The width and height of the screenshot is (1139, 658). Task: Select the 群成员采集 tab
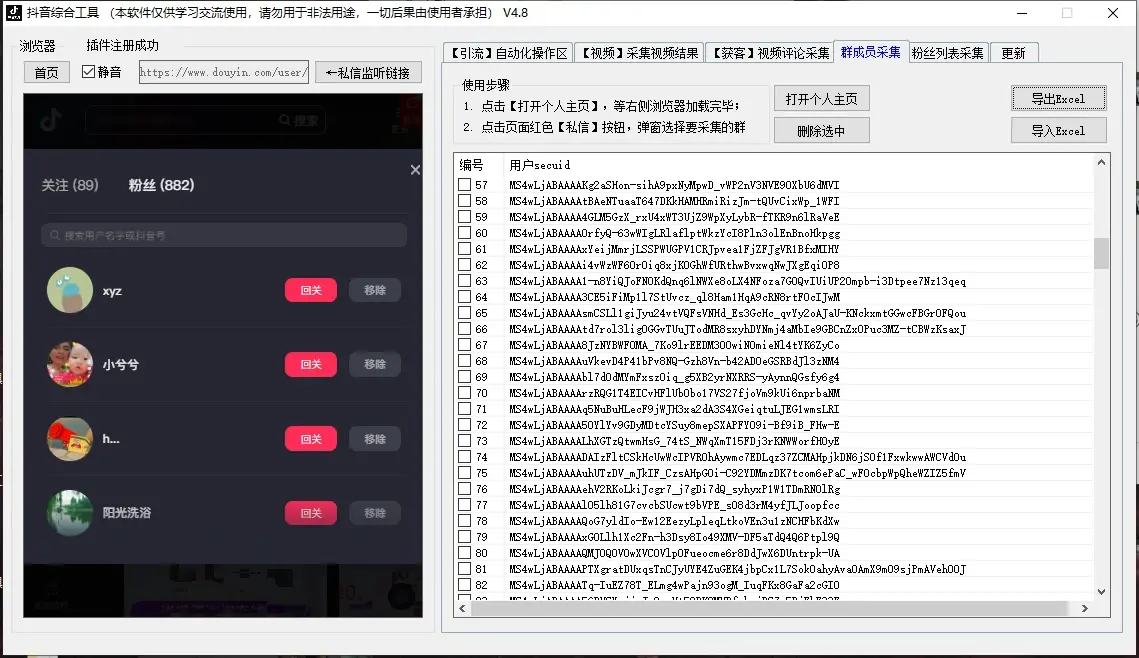870,52
